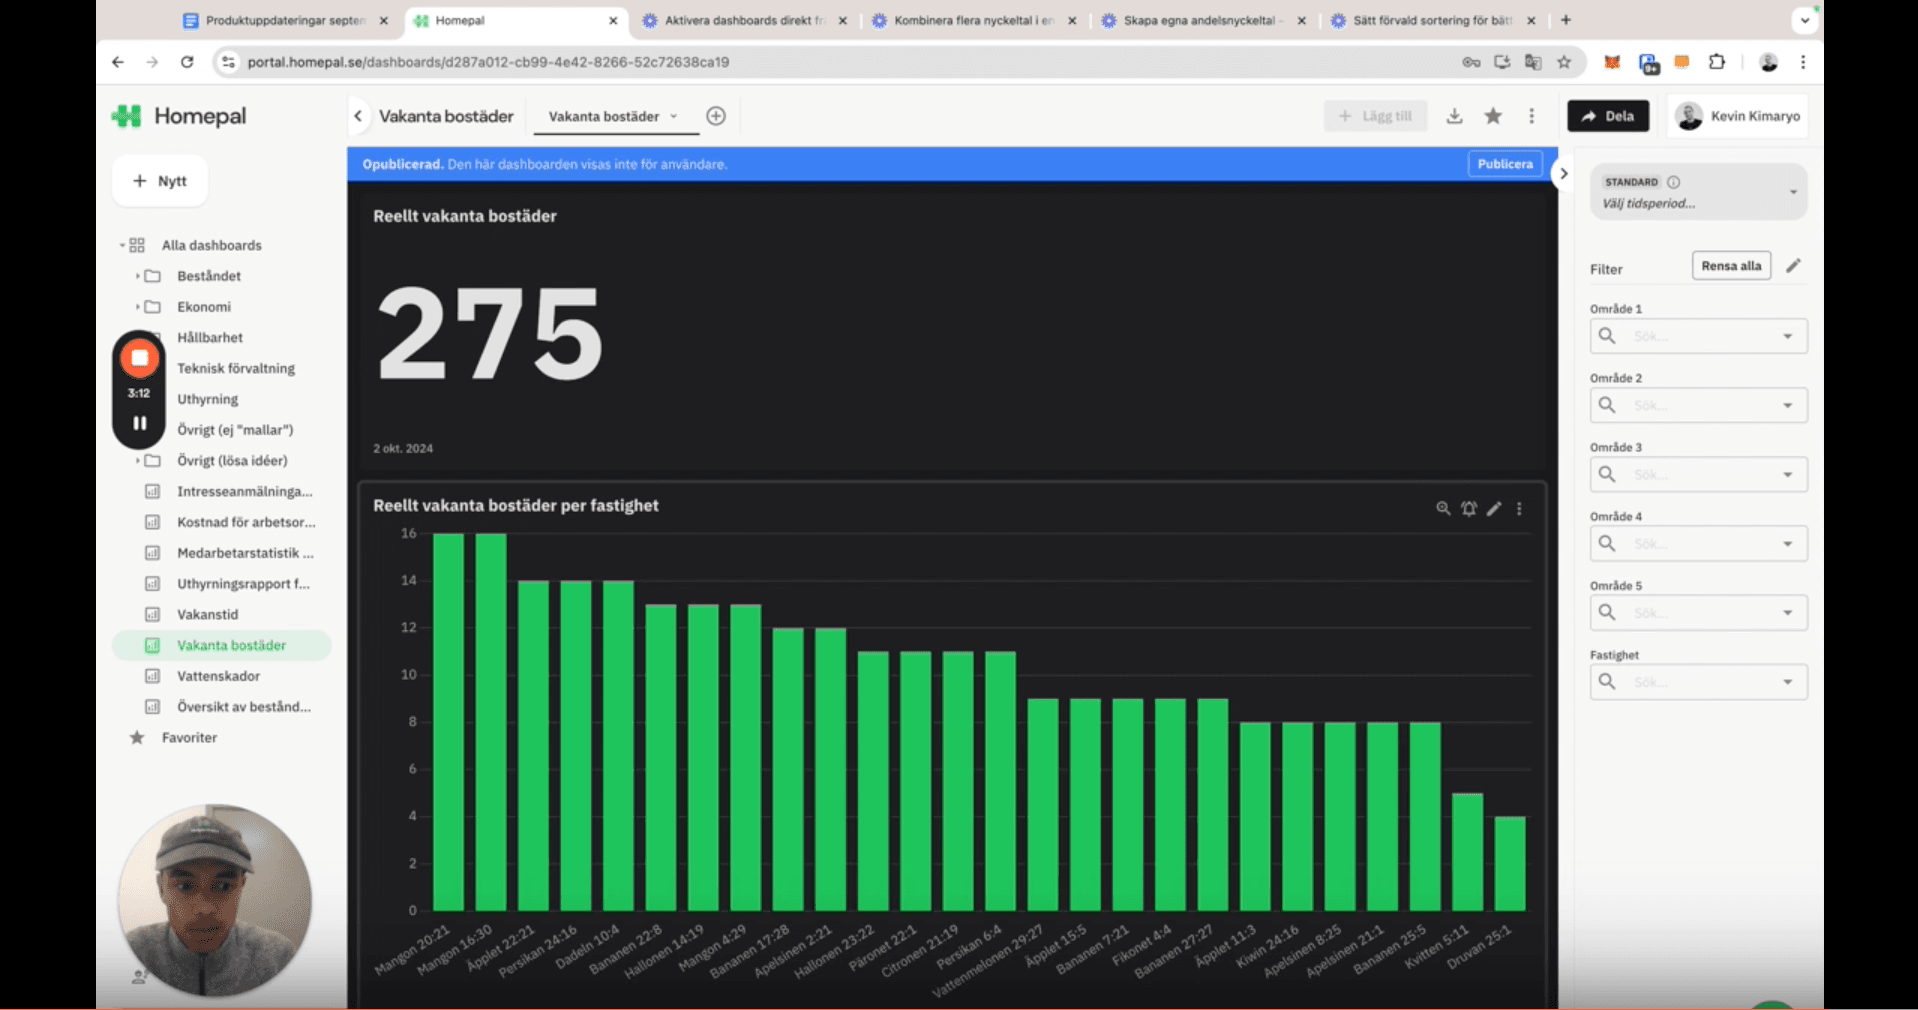Open Teknisk förvaltning folder
The height and width of the screenshot is (1010, 1918).
point(236,368)
